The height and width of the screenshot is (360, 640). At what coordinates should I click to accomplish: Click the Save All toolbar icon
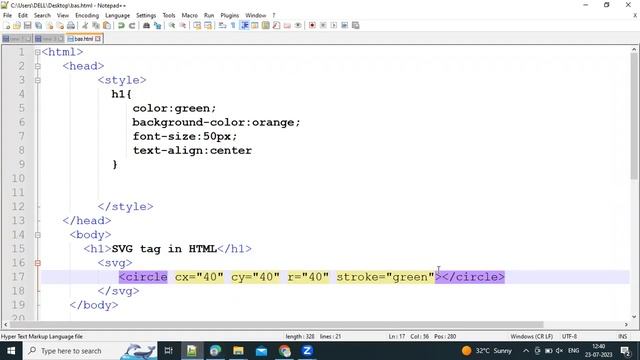pyautogui.click(x=38, y=25)
